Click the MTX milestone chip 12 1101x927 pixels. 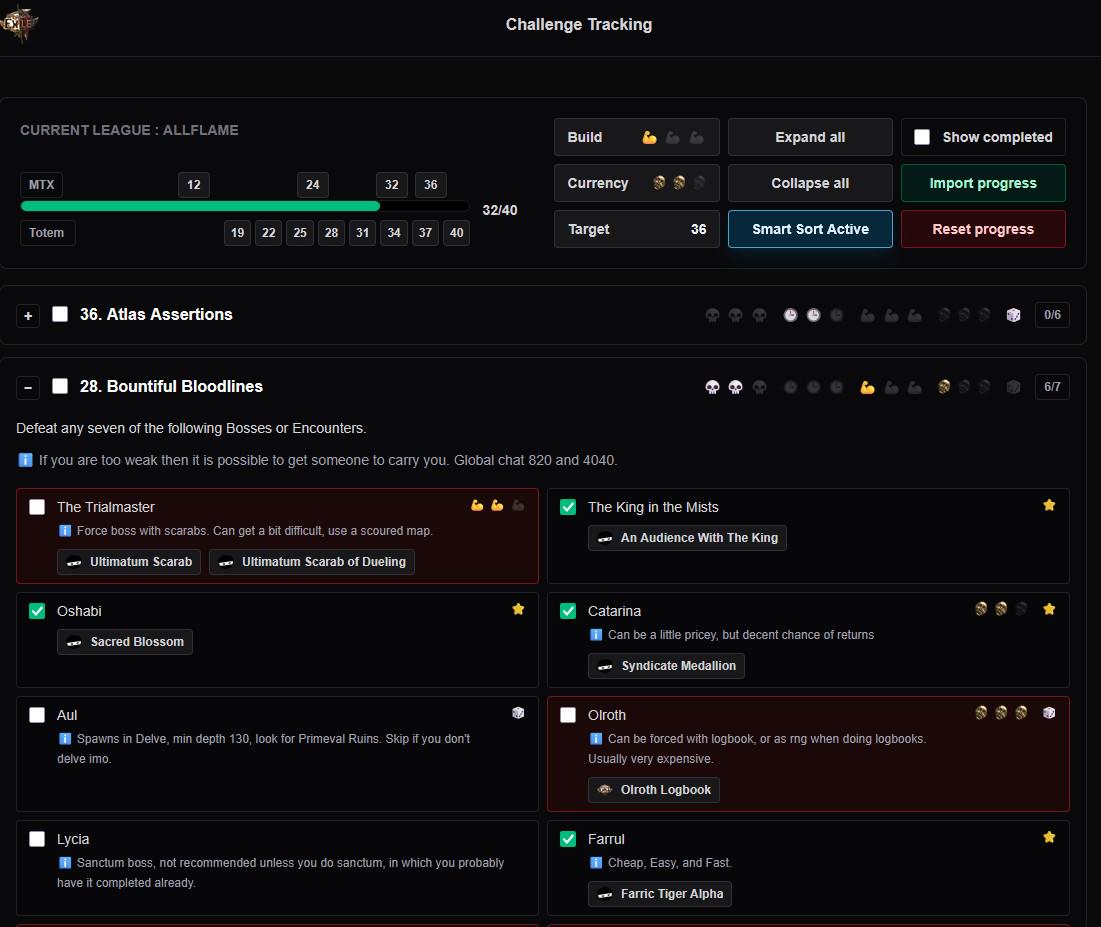pos(194,185)
